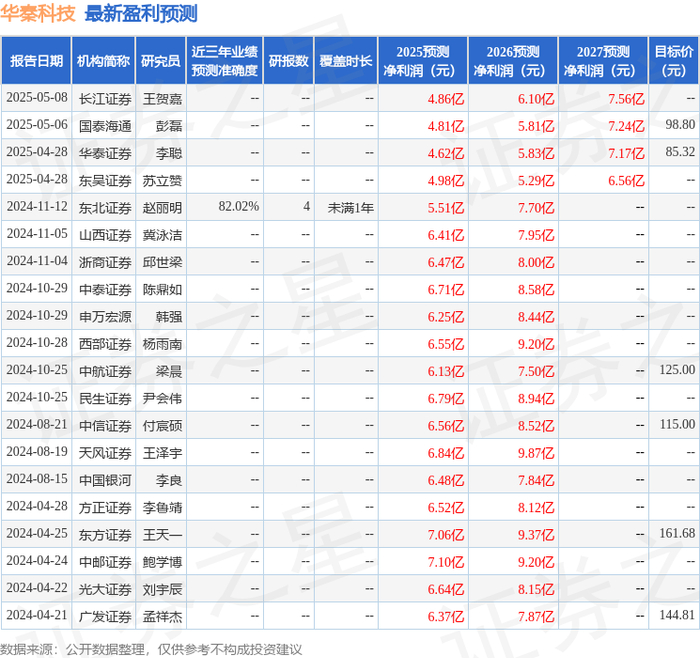The width and height of the screenshot is (700, 658).
Task: Select the 方正证券 institution cell
Action: coord(105,507)
